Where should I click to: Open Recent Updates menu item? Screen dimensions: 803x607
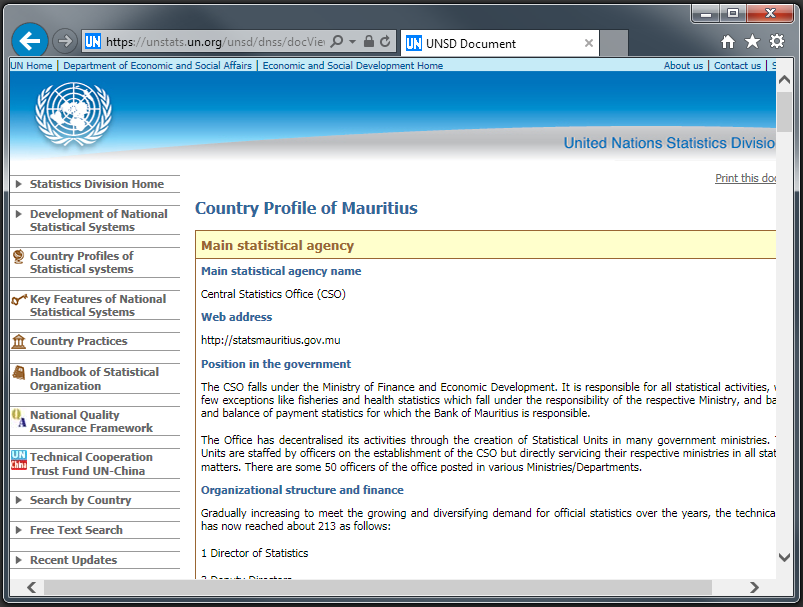pos(73,560)
